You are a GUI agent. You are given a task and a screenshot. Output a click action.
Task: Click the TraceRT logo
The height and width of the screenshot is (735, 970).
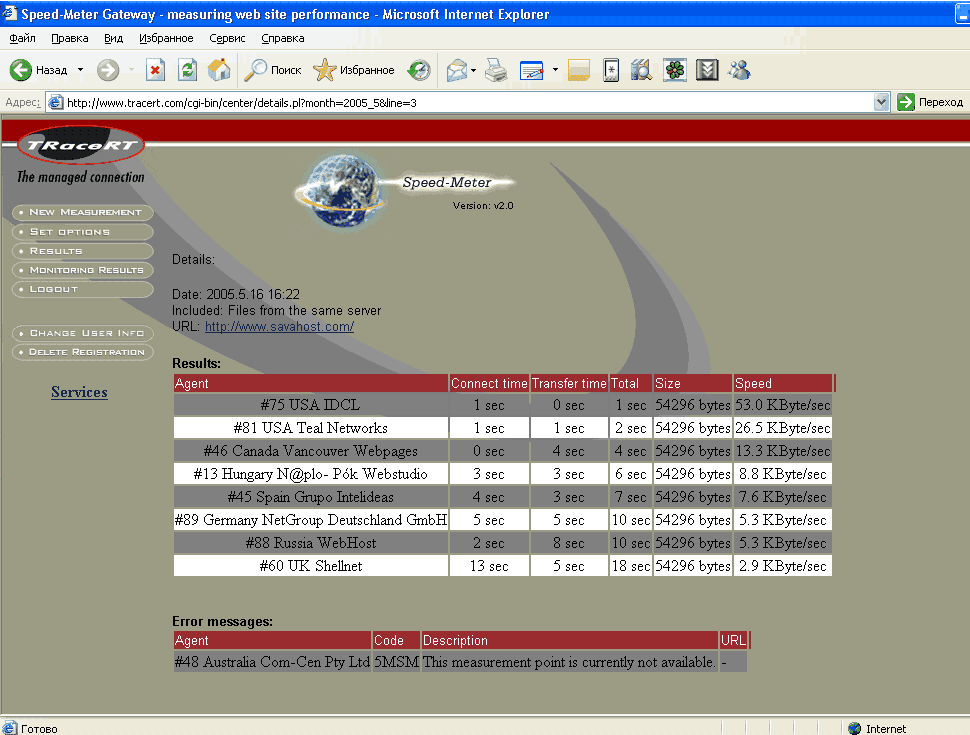point(81,145)
